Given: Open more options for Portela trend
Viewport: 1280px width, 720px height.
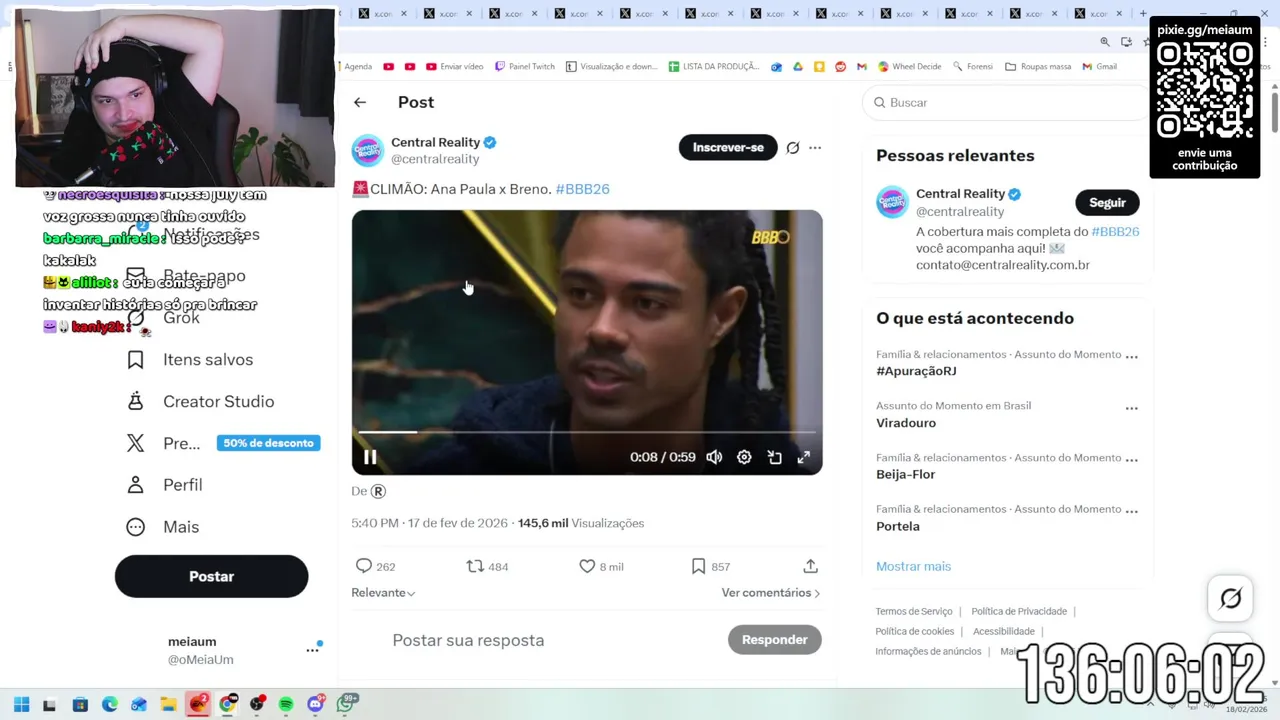Looking at the screenshot, I should [1131, 511].
